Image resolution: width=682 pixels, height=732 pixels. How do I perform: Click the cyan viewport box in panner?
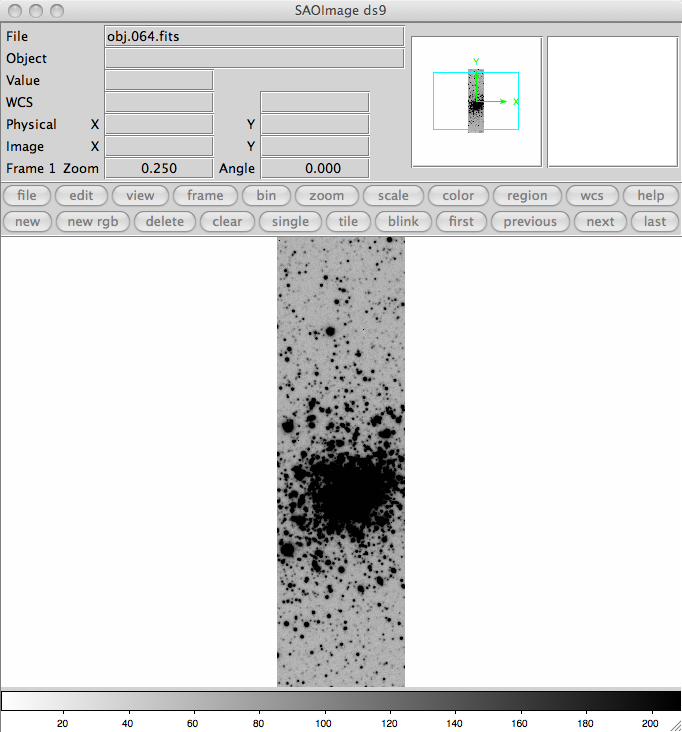[476, 101]
